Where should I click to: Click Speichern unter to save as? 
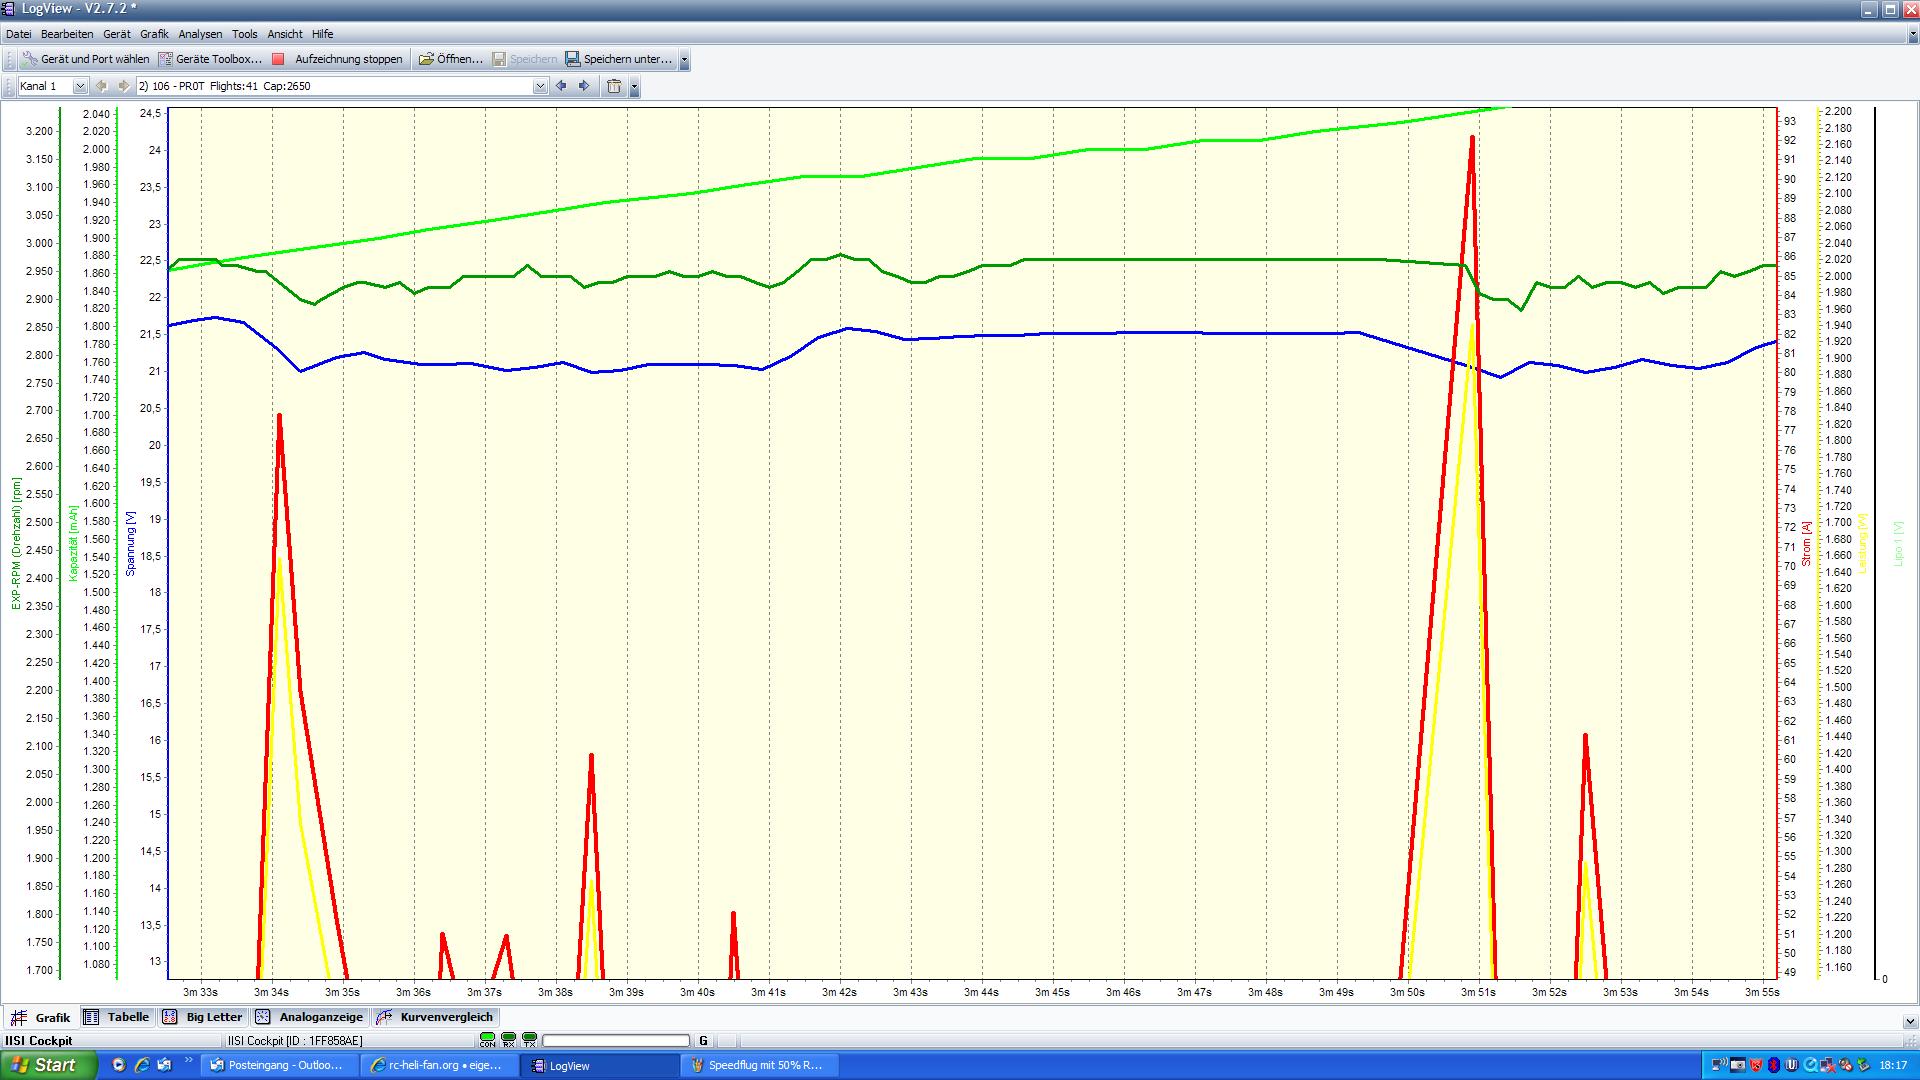point(619,59)
